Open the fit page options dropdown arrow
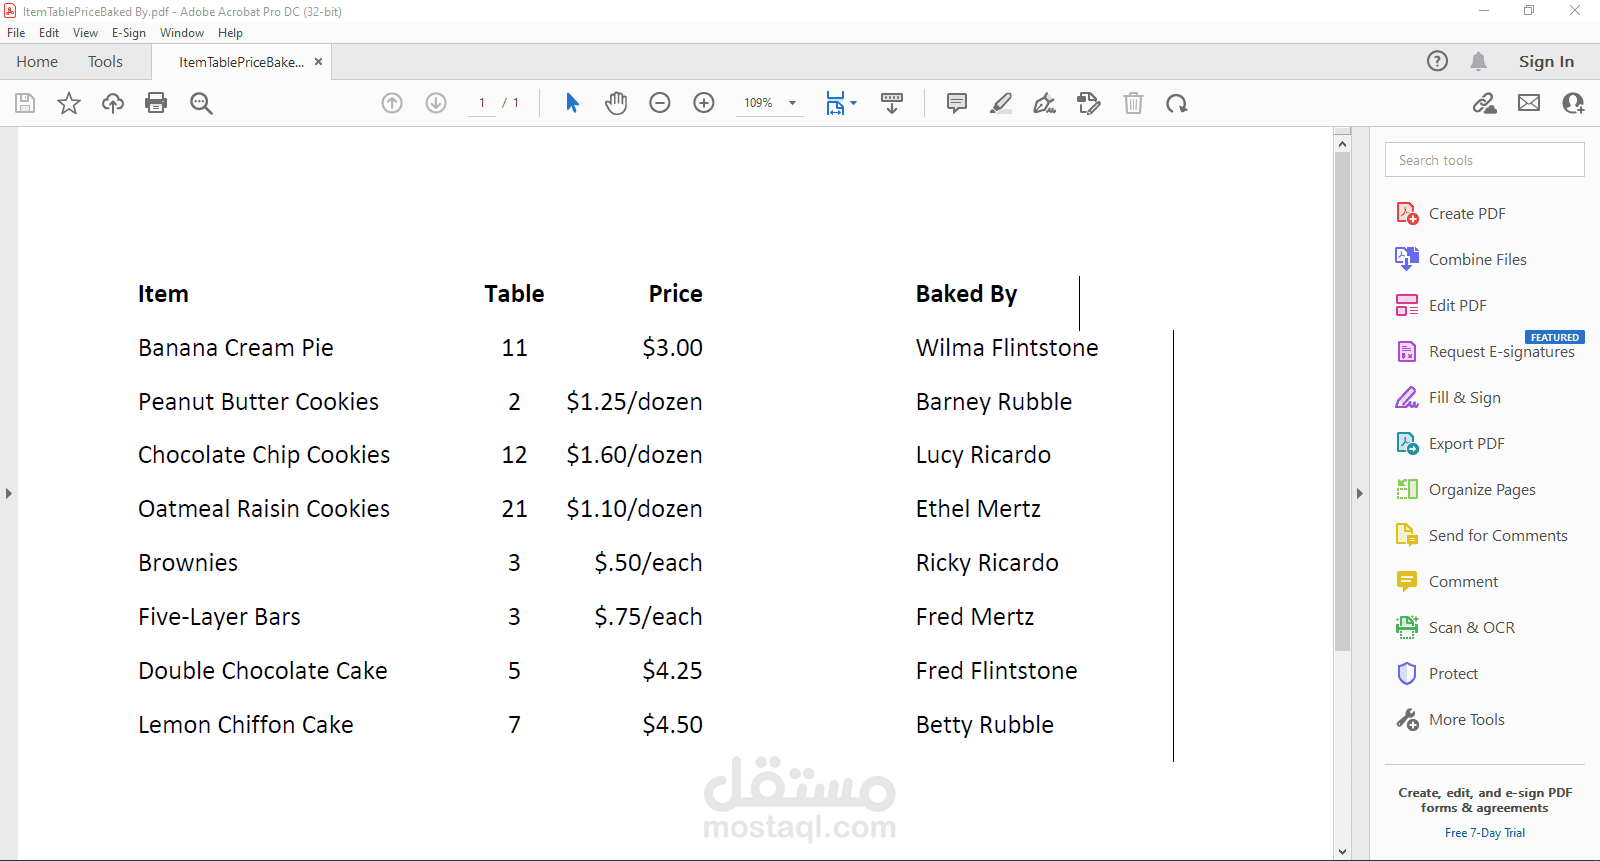Image resolution: width=1600 pixels, height=861 pixels. [x=853, y=103]
